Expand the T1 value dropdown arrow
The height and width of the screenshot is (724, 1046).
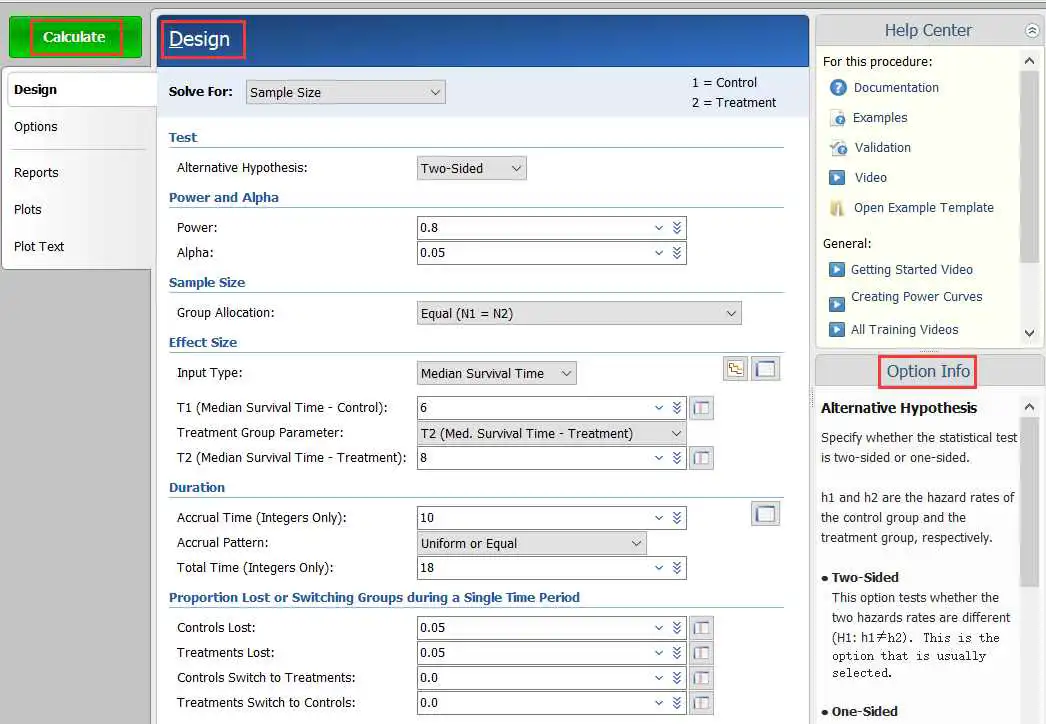point(659,408)
